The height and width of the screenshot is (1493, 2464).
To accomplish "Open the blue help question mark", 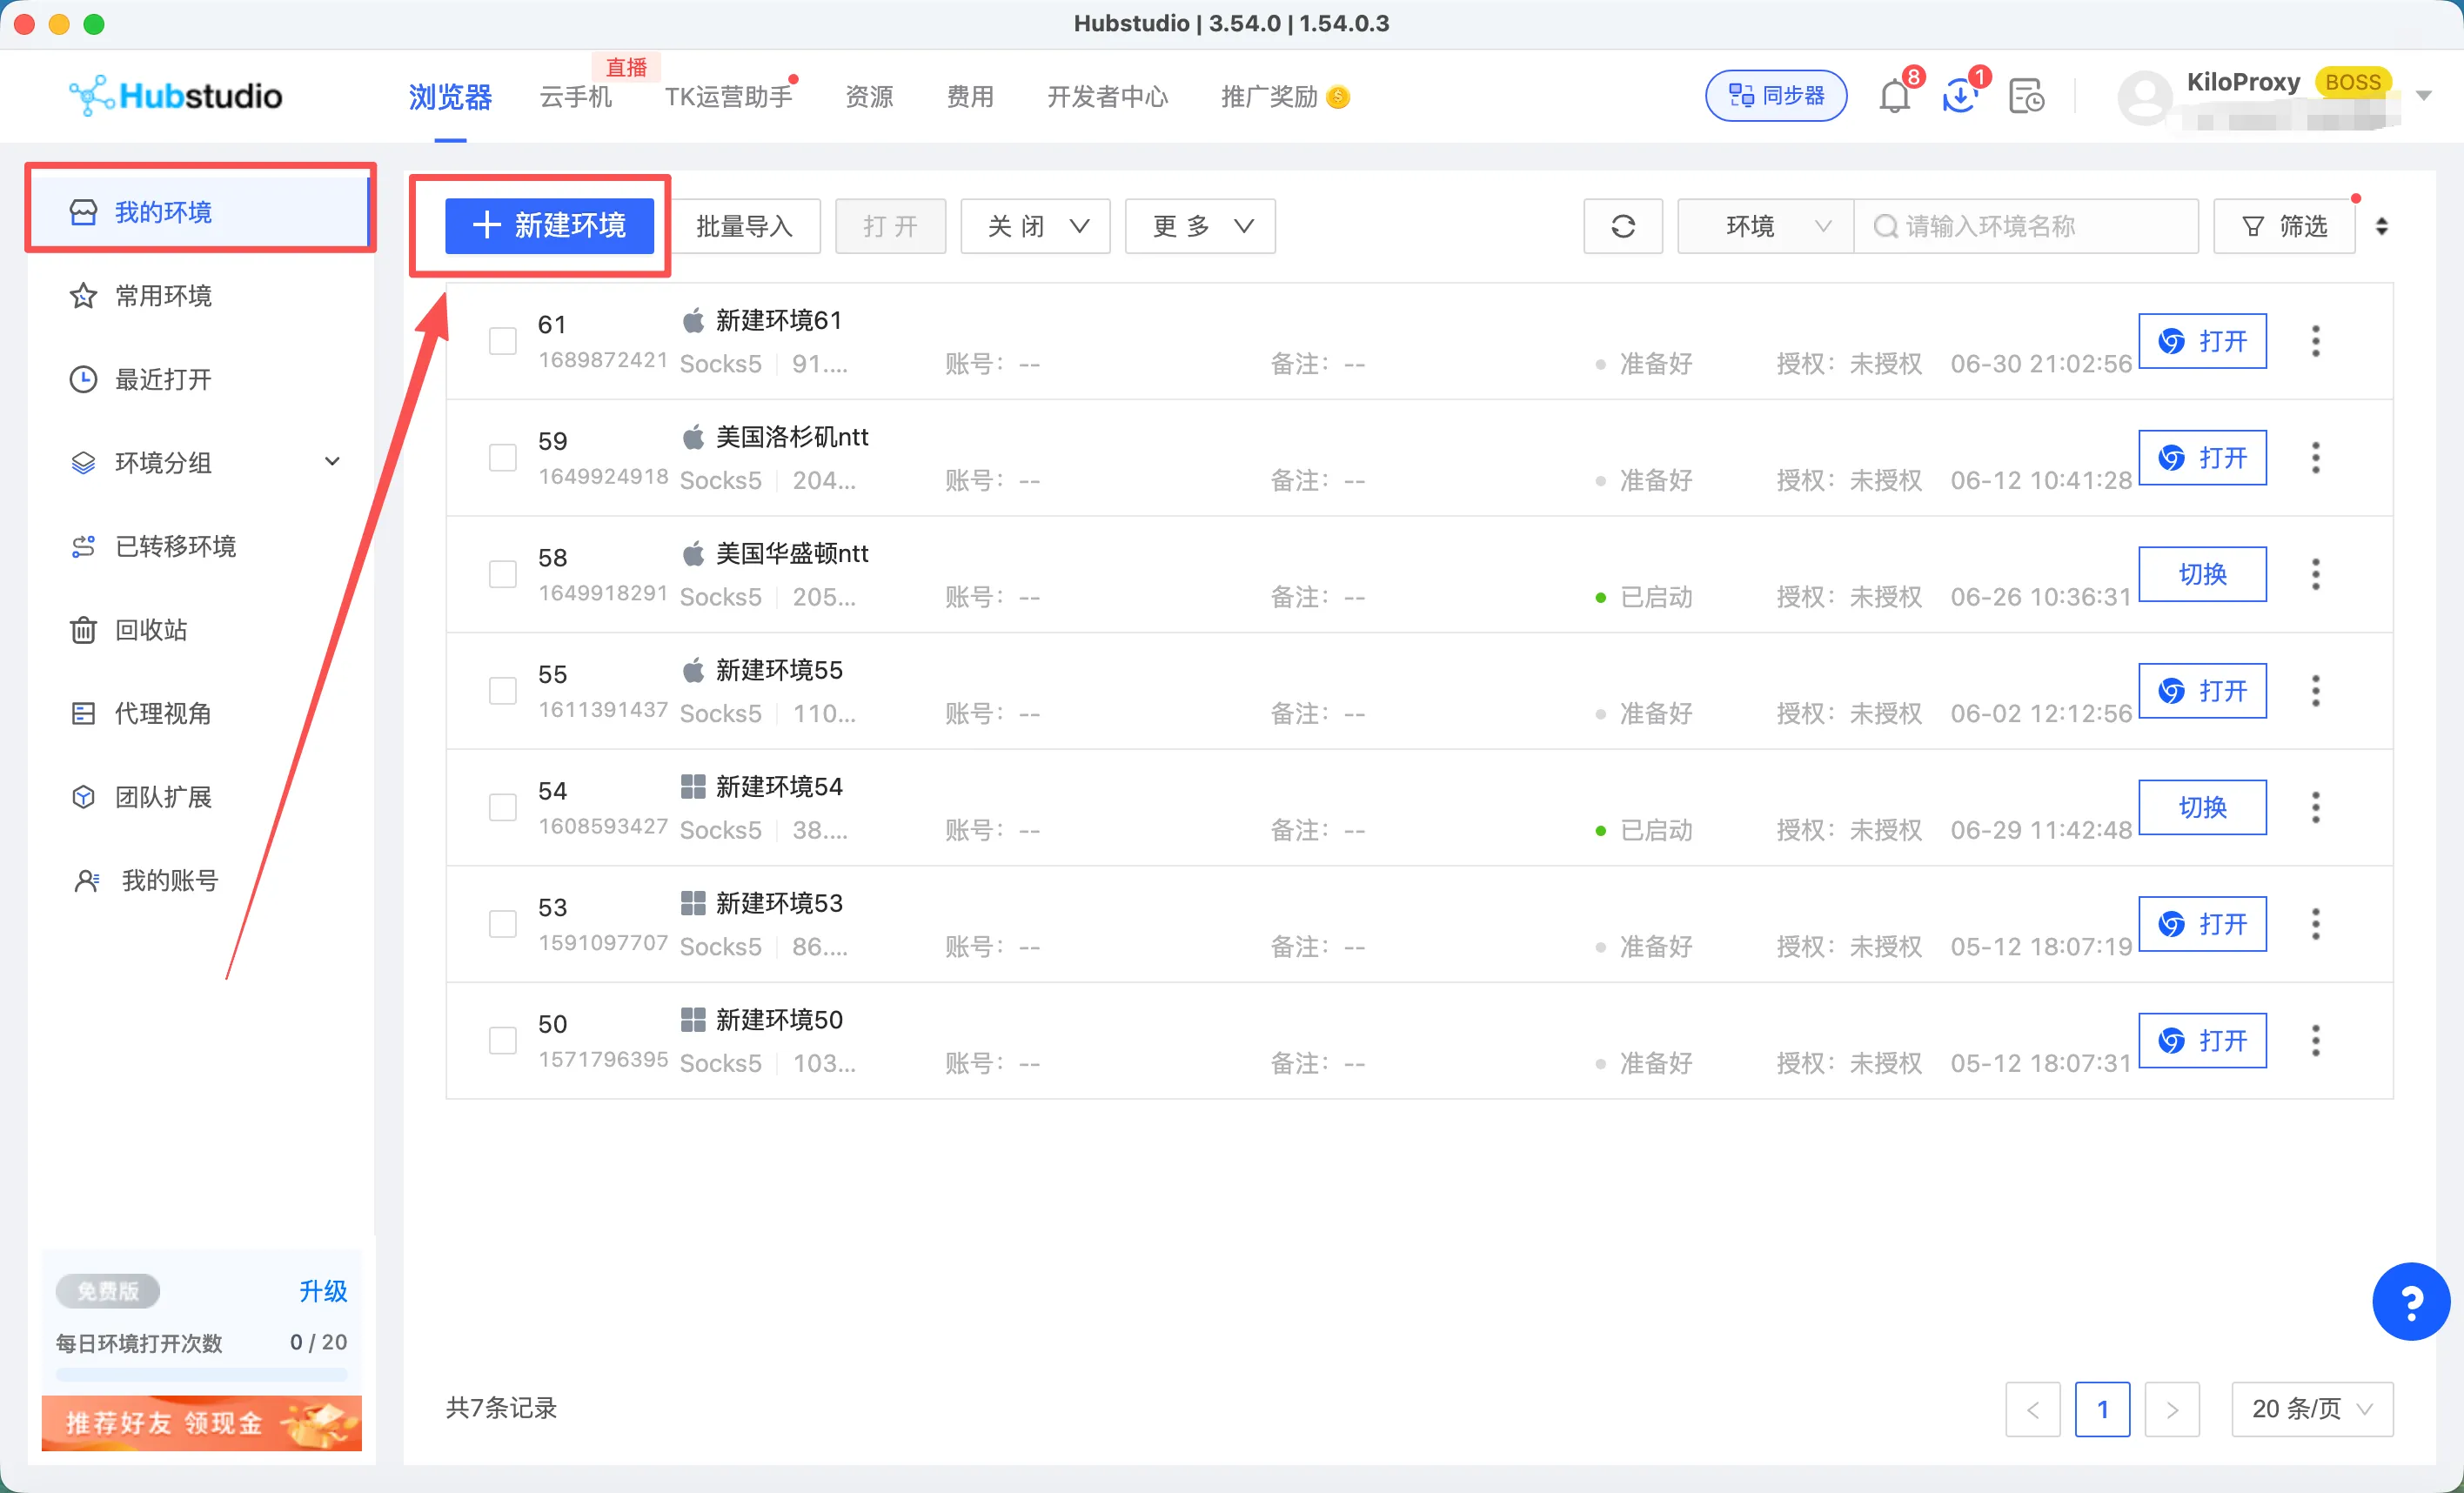I will click(x=2410, y=1300).
